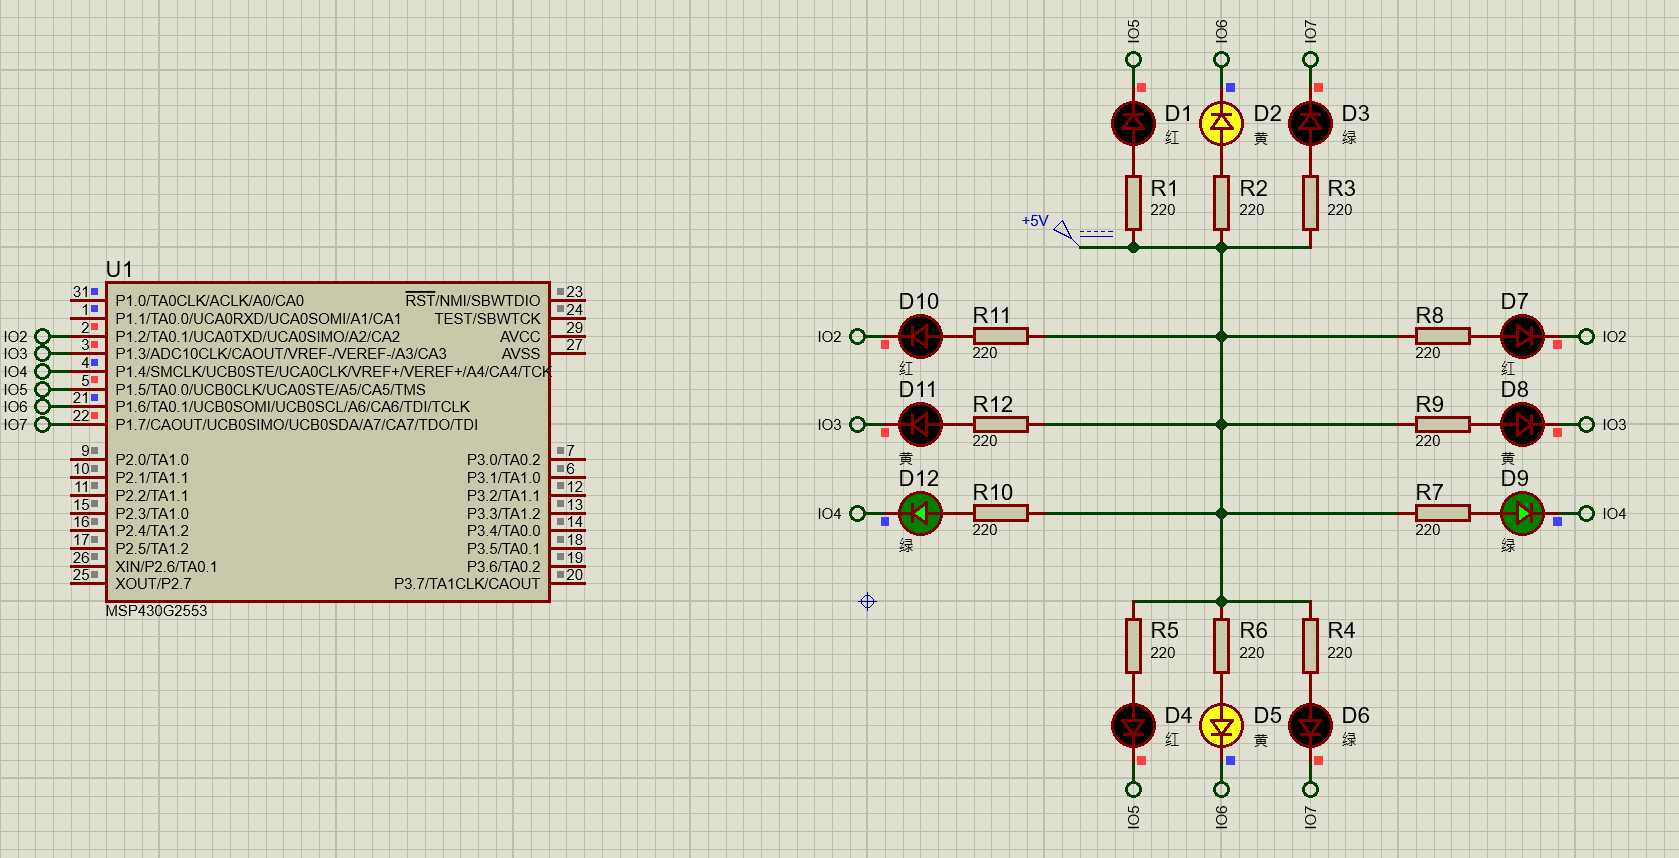Select lit green LED D12
The width and height of the screenshot is (1679, 858).
tap(920, 513)
